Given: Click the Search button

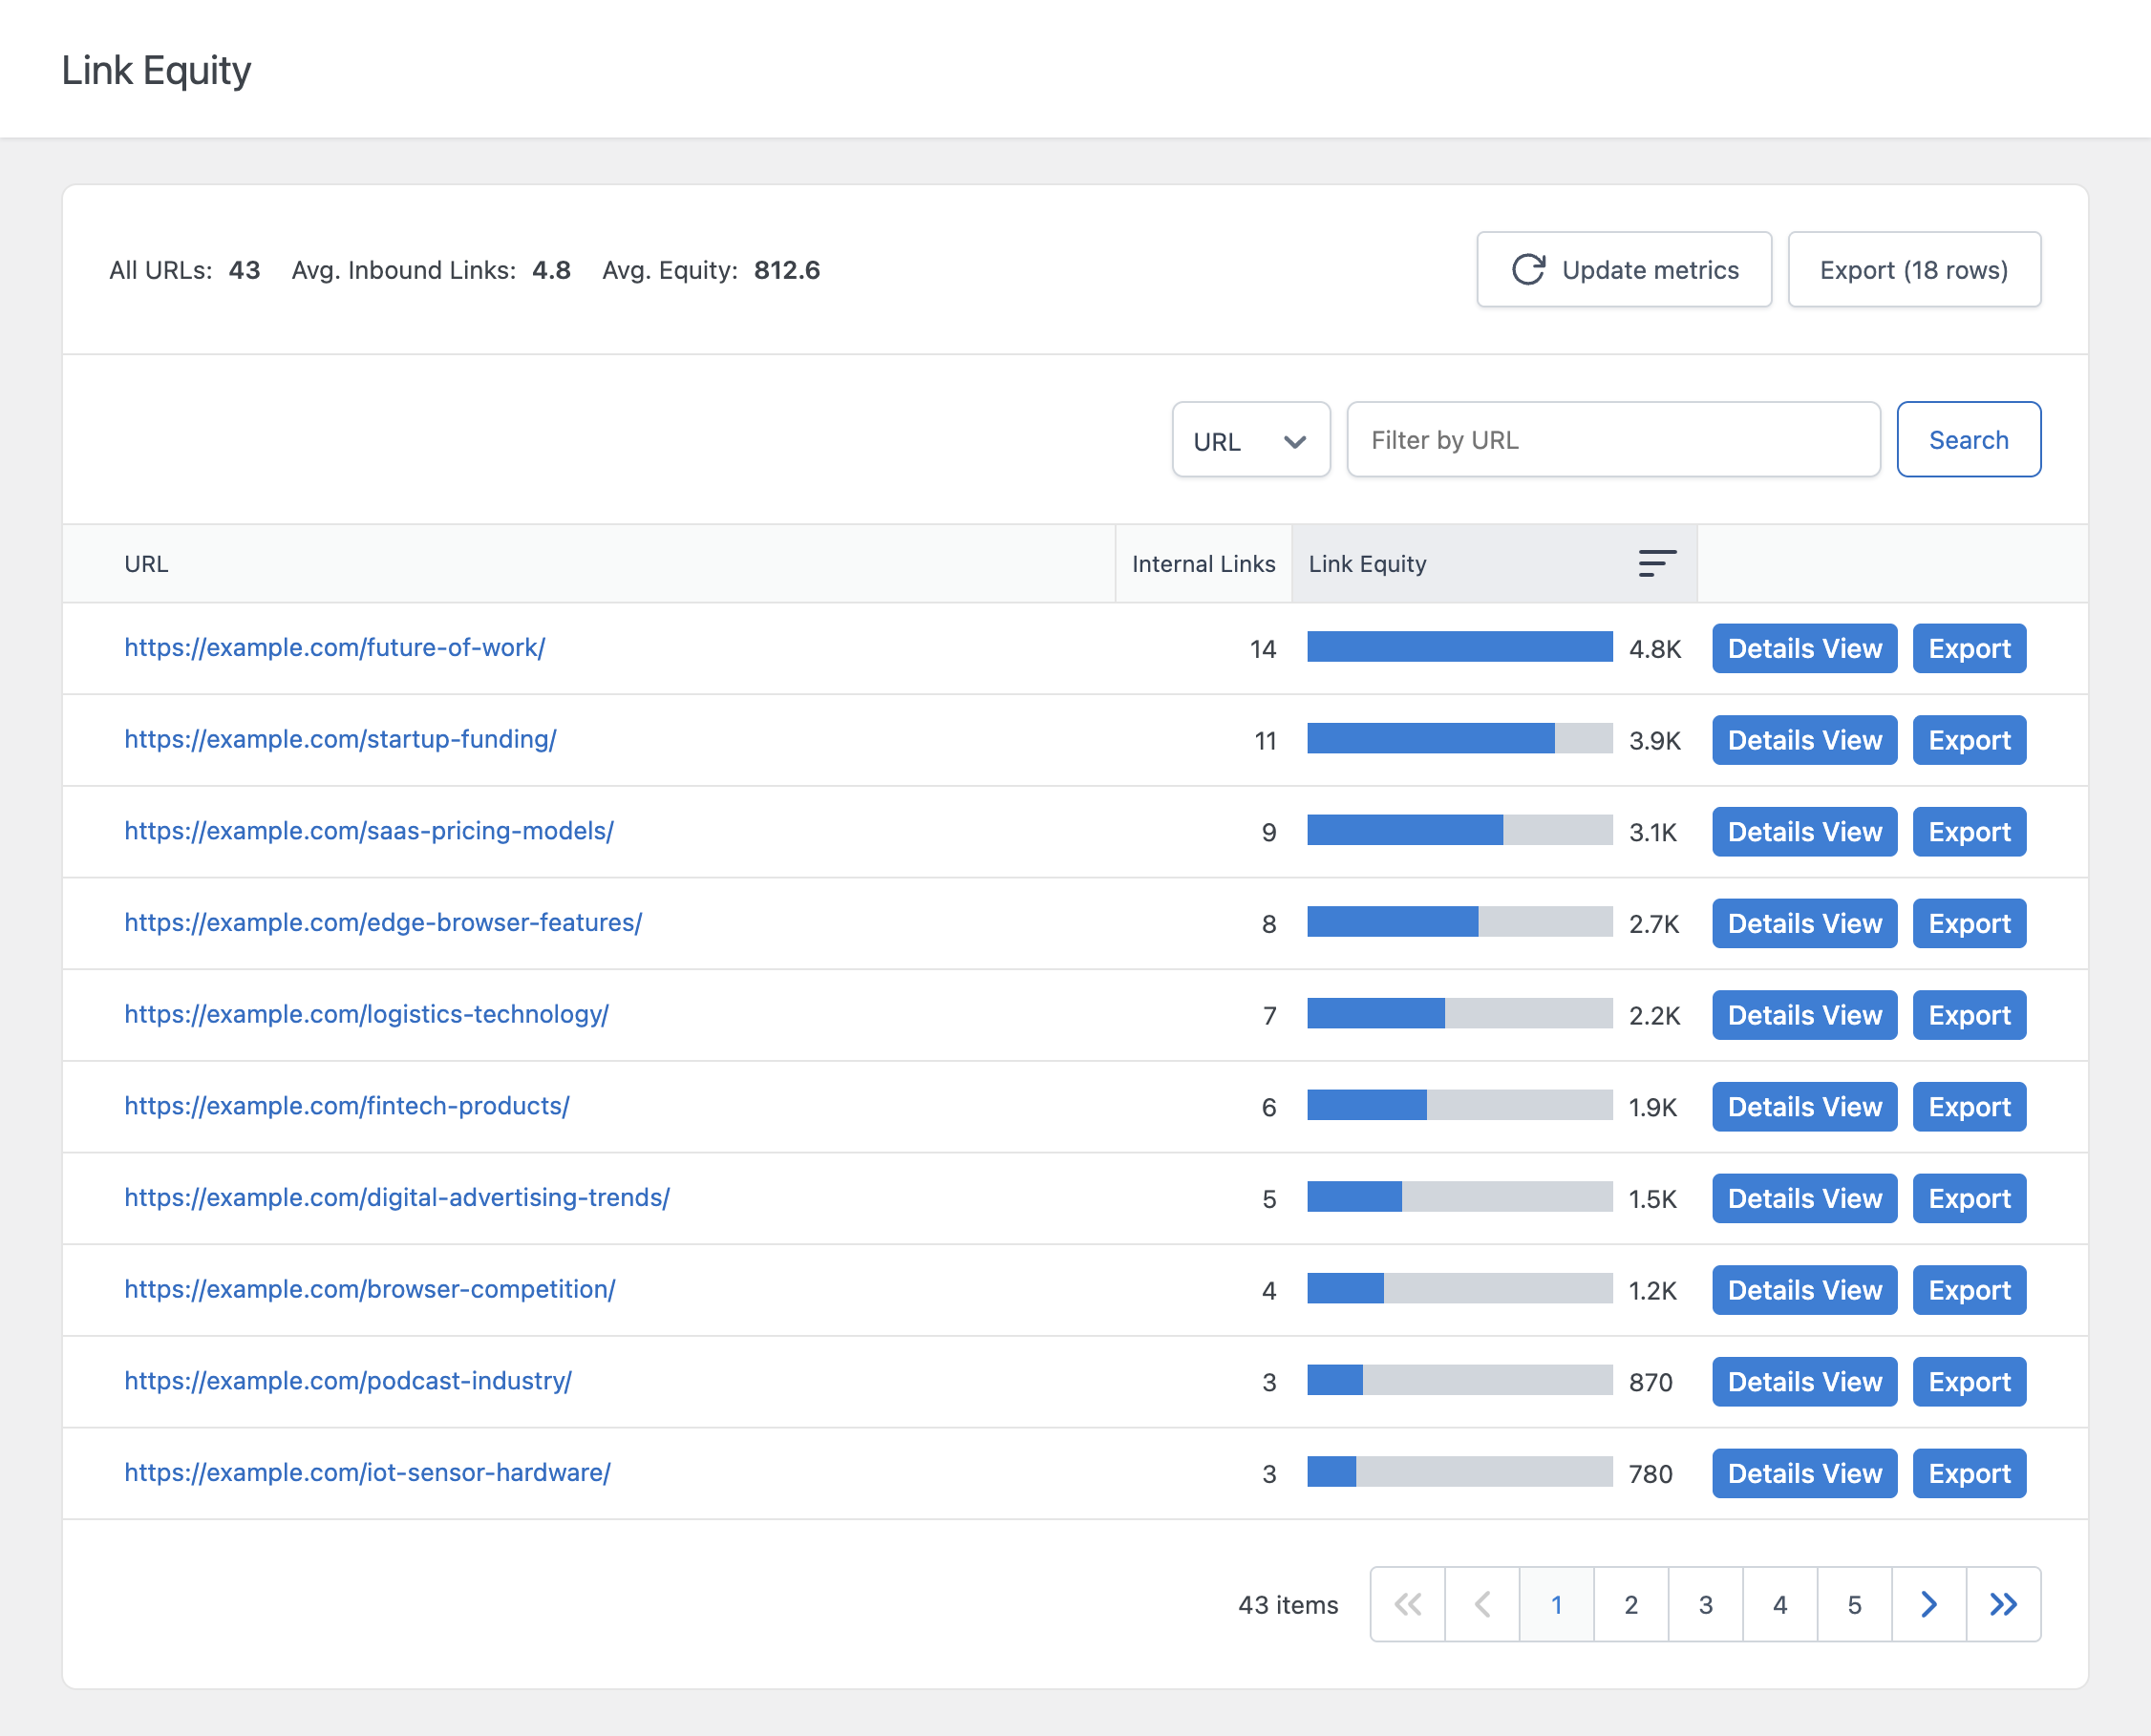Looking at the screenshot, I should 1968,440.
